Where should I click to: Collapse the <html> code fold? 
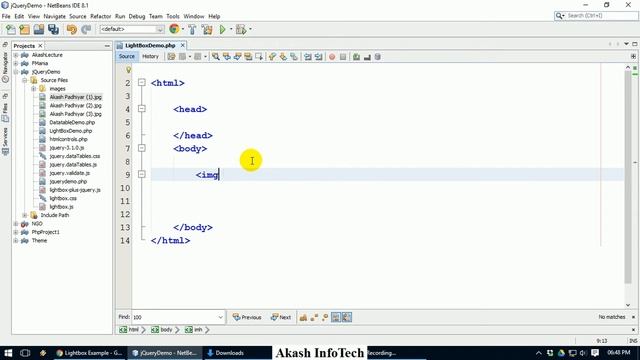coord(142,82)
